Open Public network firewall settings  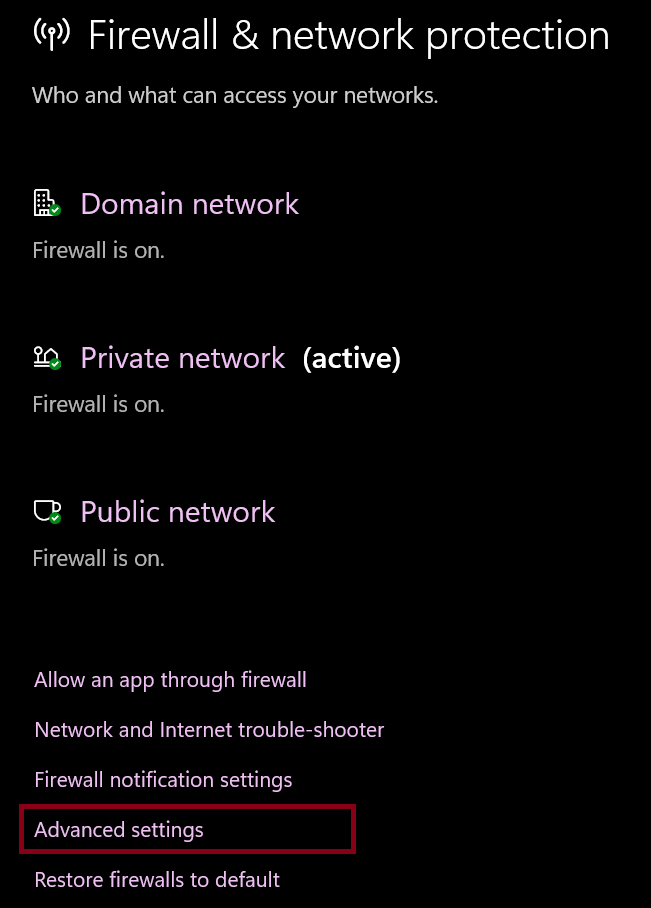[x=177, y=512]
